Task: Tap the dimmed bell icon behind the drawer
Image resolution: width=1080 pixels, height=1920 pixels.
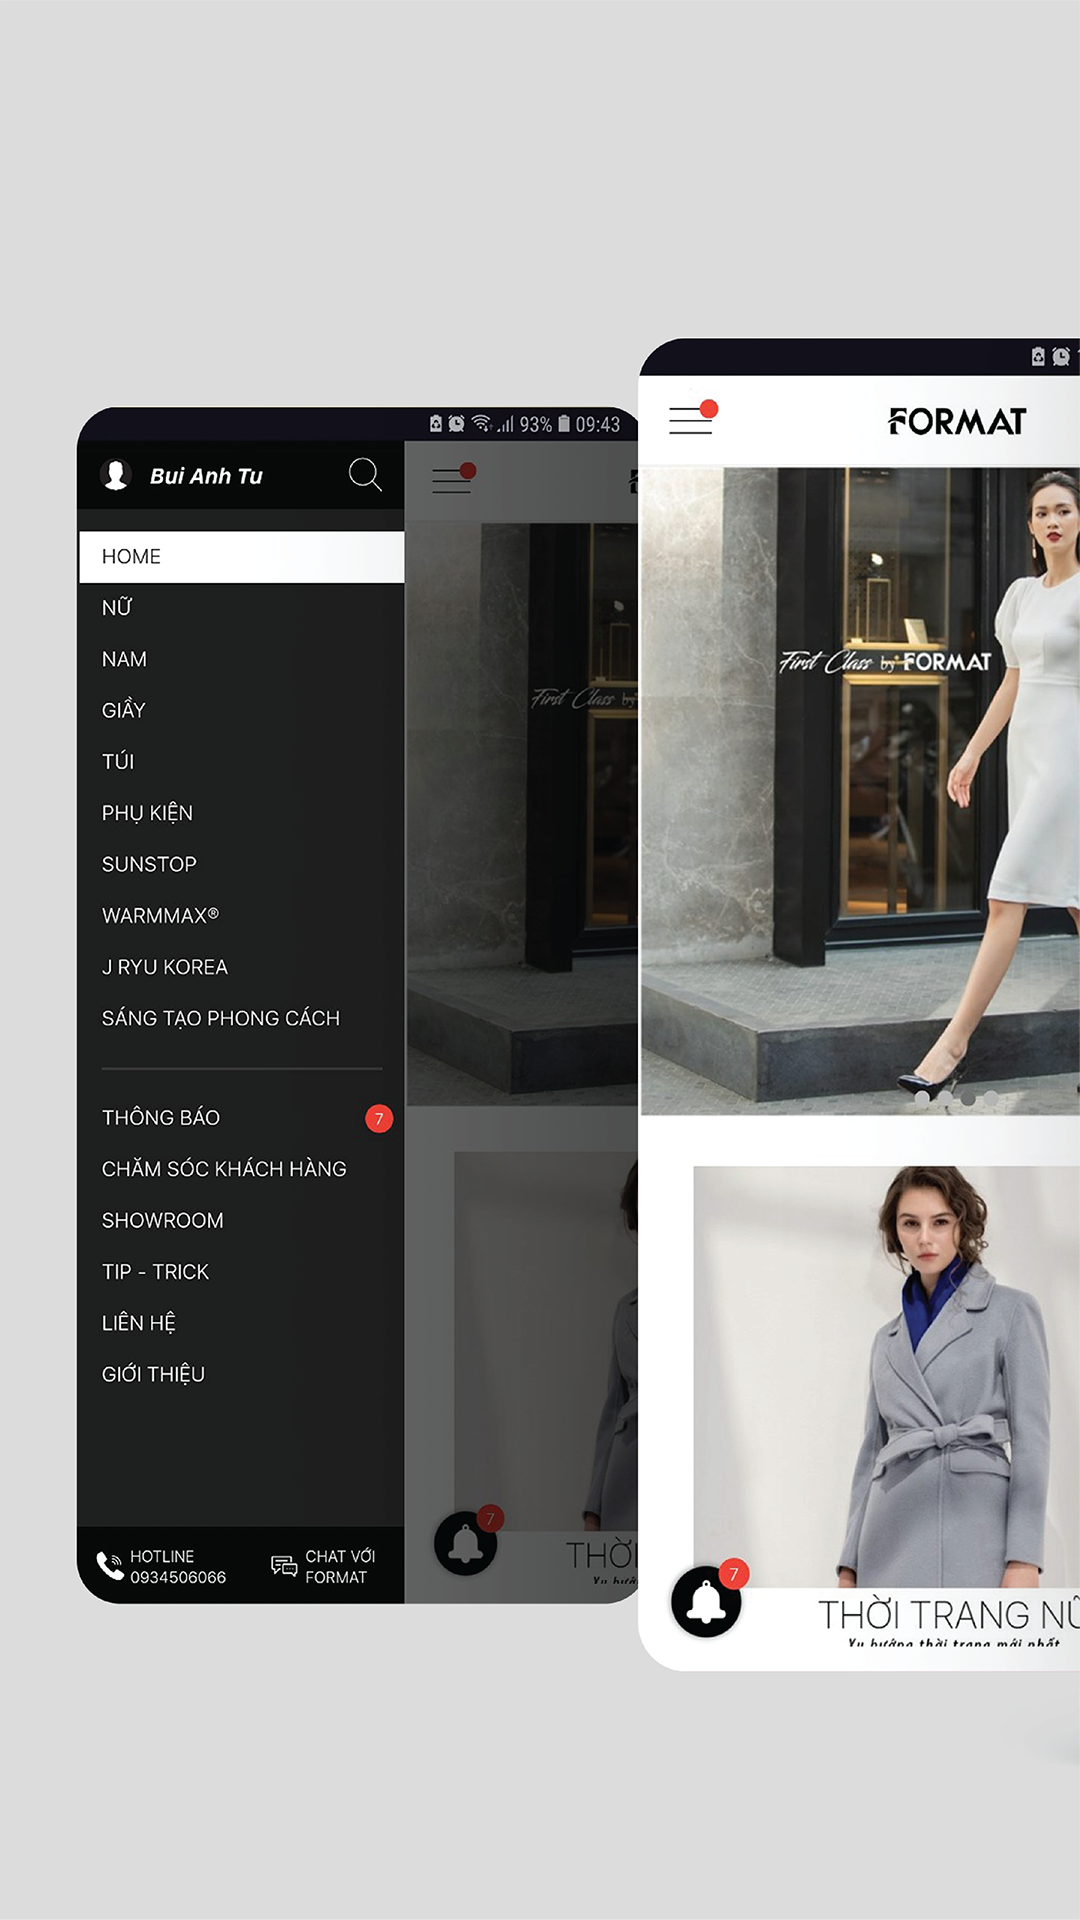Action: tap(465, 1544)
